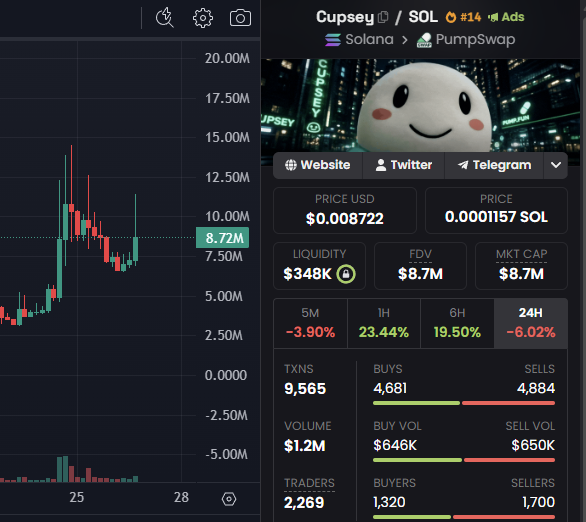Viewport: 586px width, 522px height.
Task: Click the date label 28 on time axis
Action: pos(181,497)
